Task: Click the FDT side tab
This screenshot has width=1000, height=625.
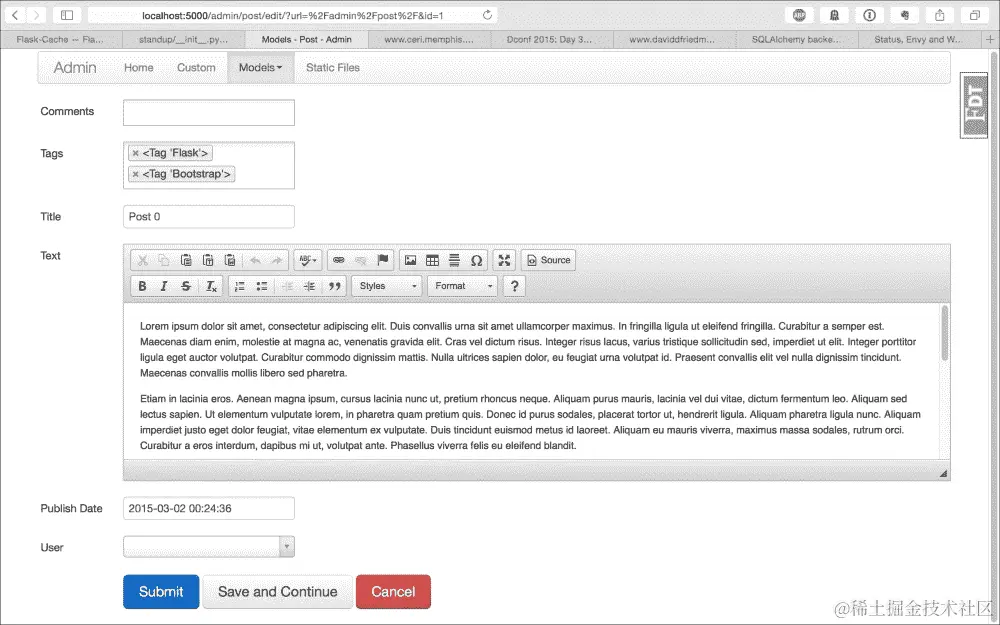Action: 974,105
